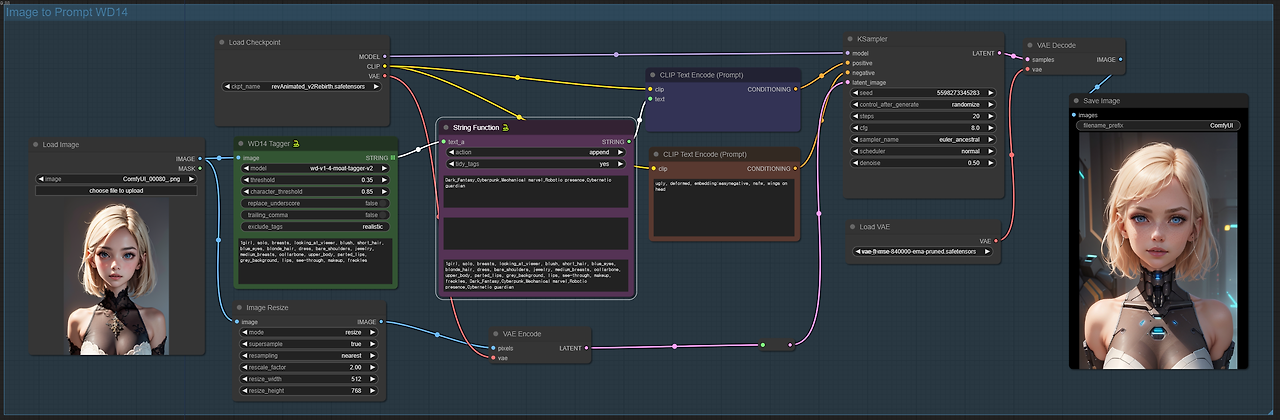1280x420 pixels.
Task: Open the String Function action dropdown
Action: click(537, 152)
